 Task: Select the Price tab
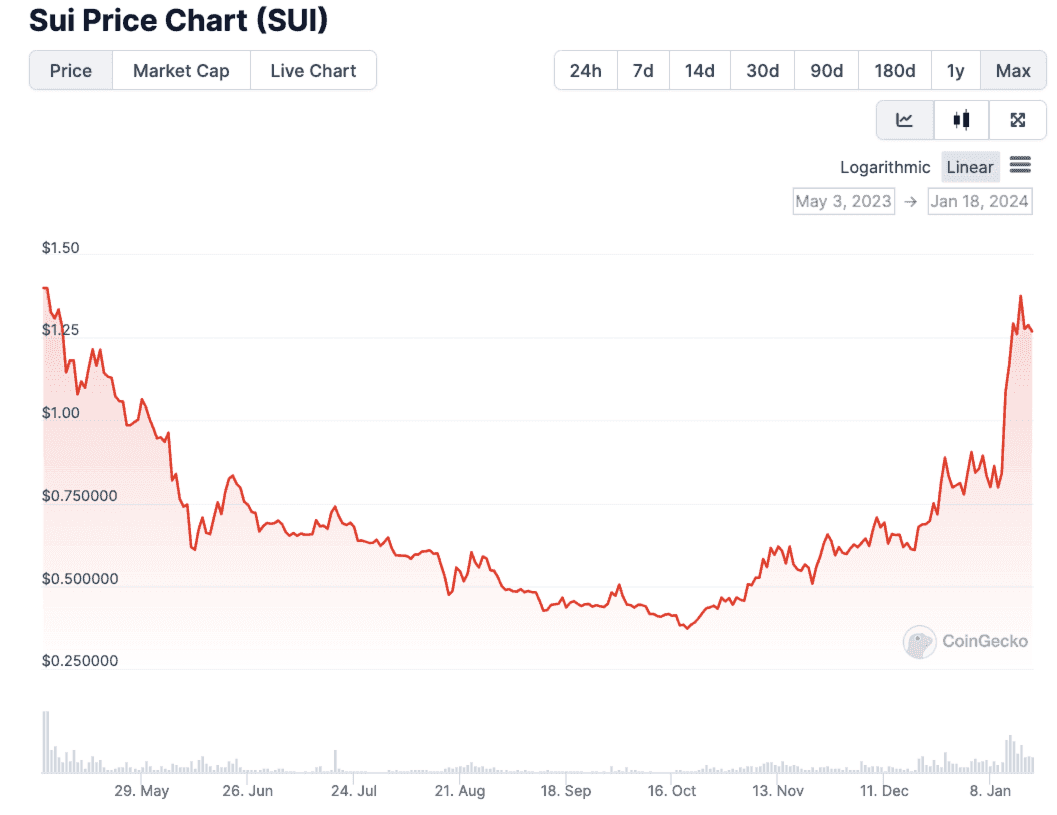70,70
